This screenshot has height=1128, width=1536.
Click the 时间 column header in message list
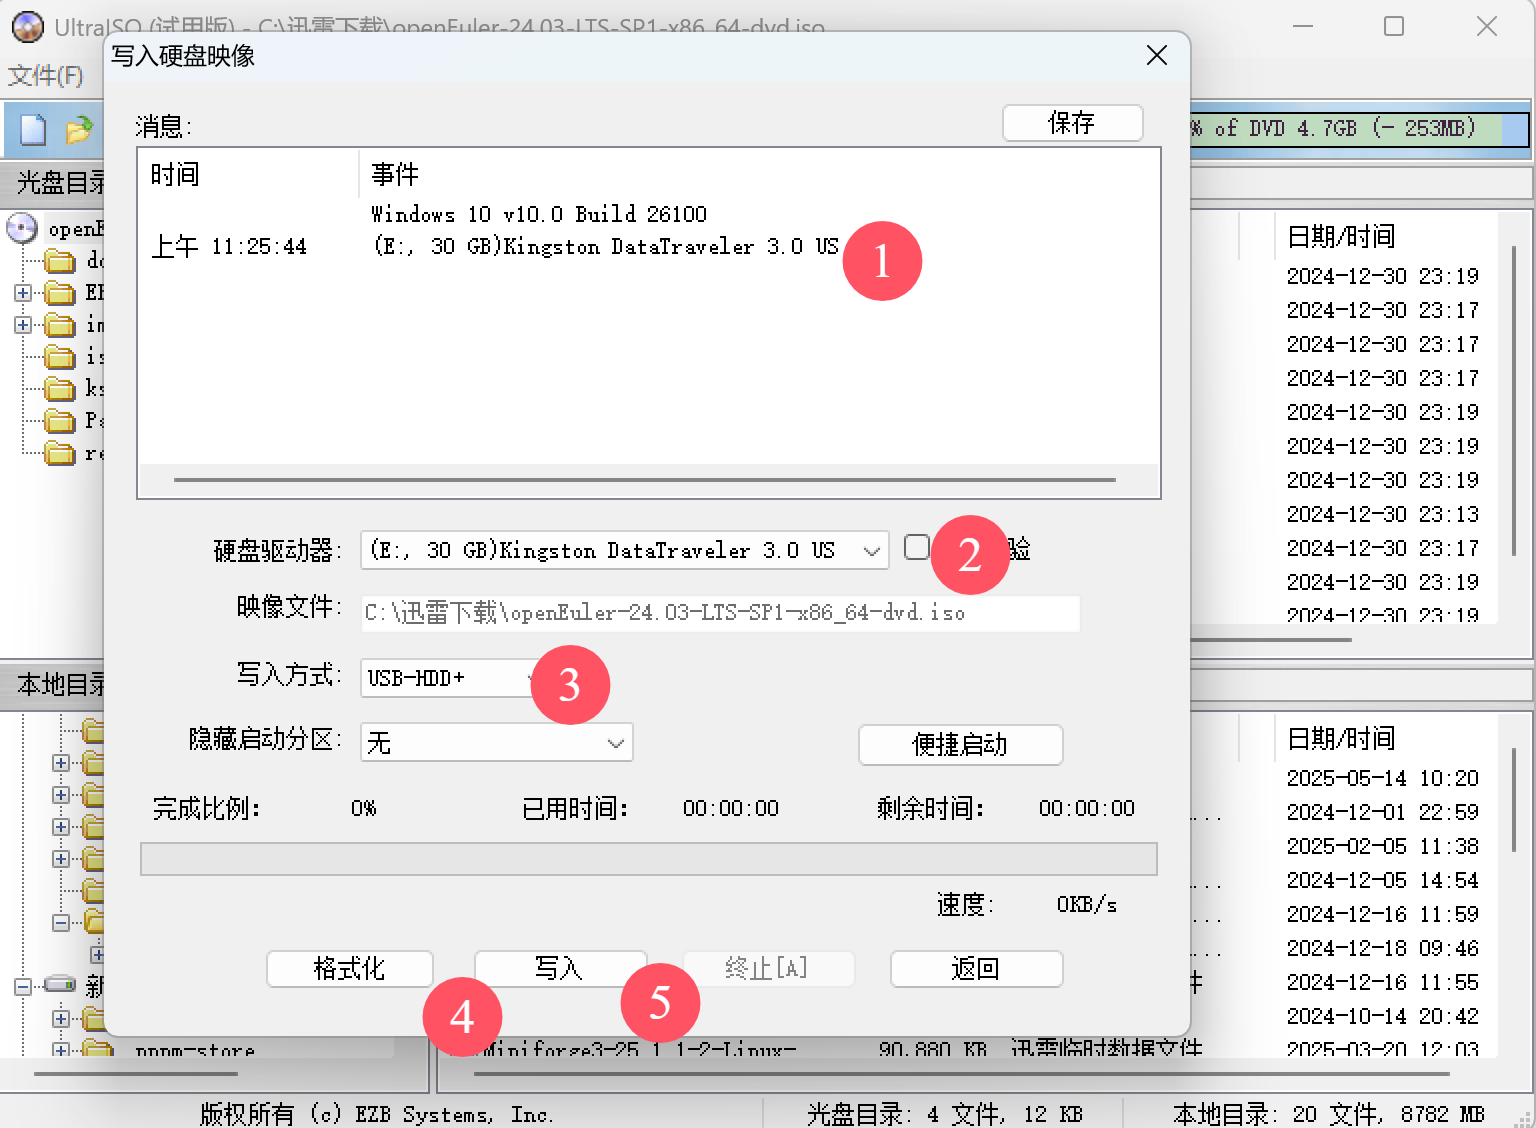[x=176, y=175]
